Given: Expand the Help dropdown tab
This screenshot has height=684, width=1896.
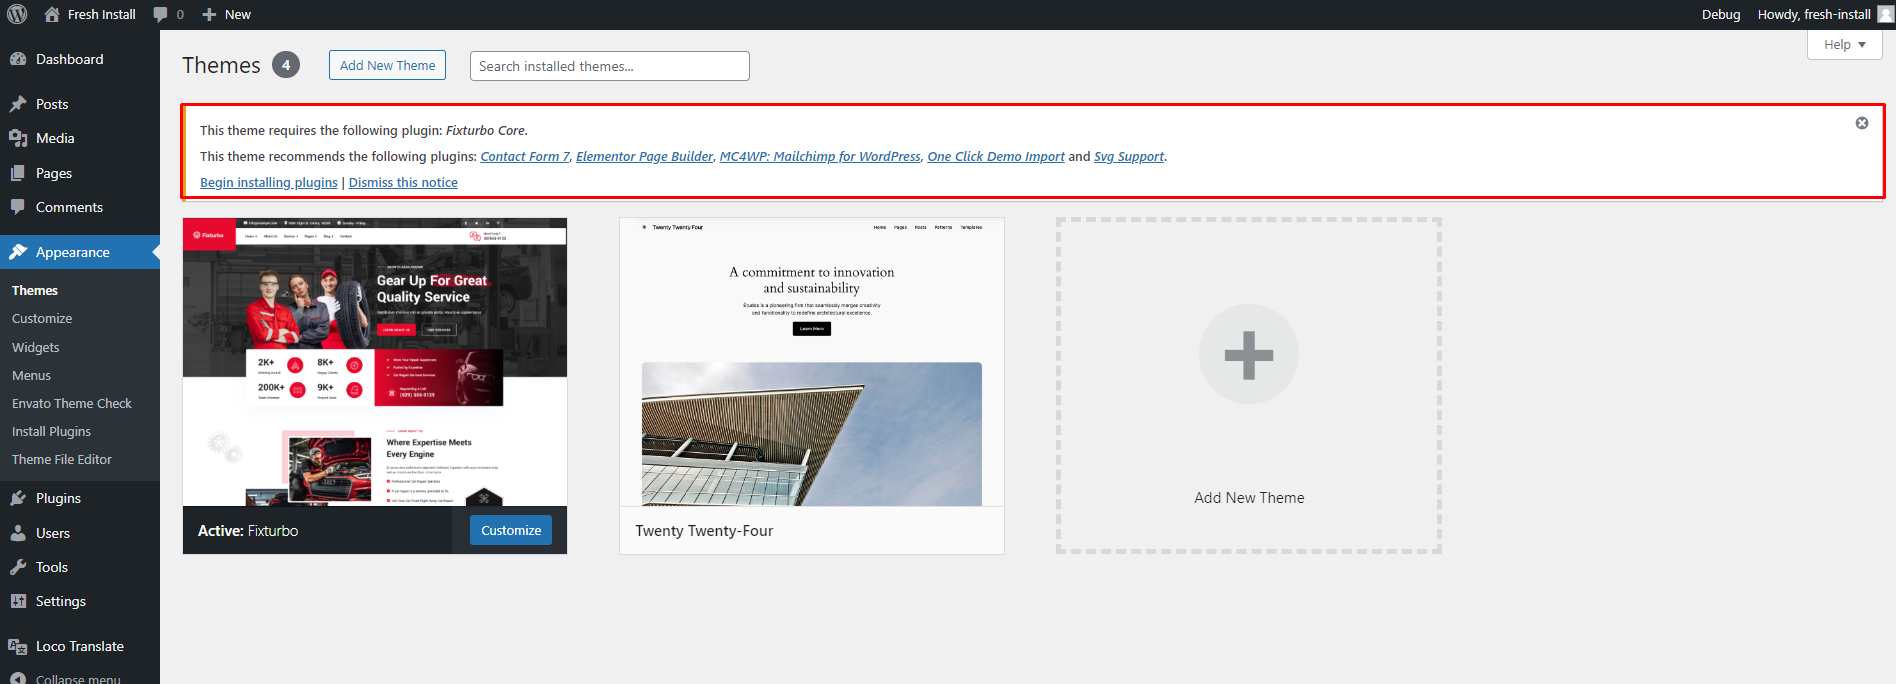Looking at the screenshot, I should [1845, 45].
